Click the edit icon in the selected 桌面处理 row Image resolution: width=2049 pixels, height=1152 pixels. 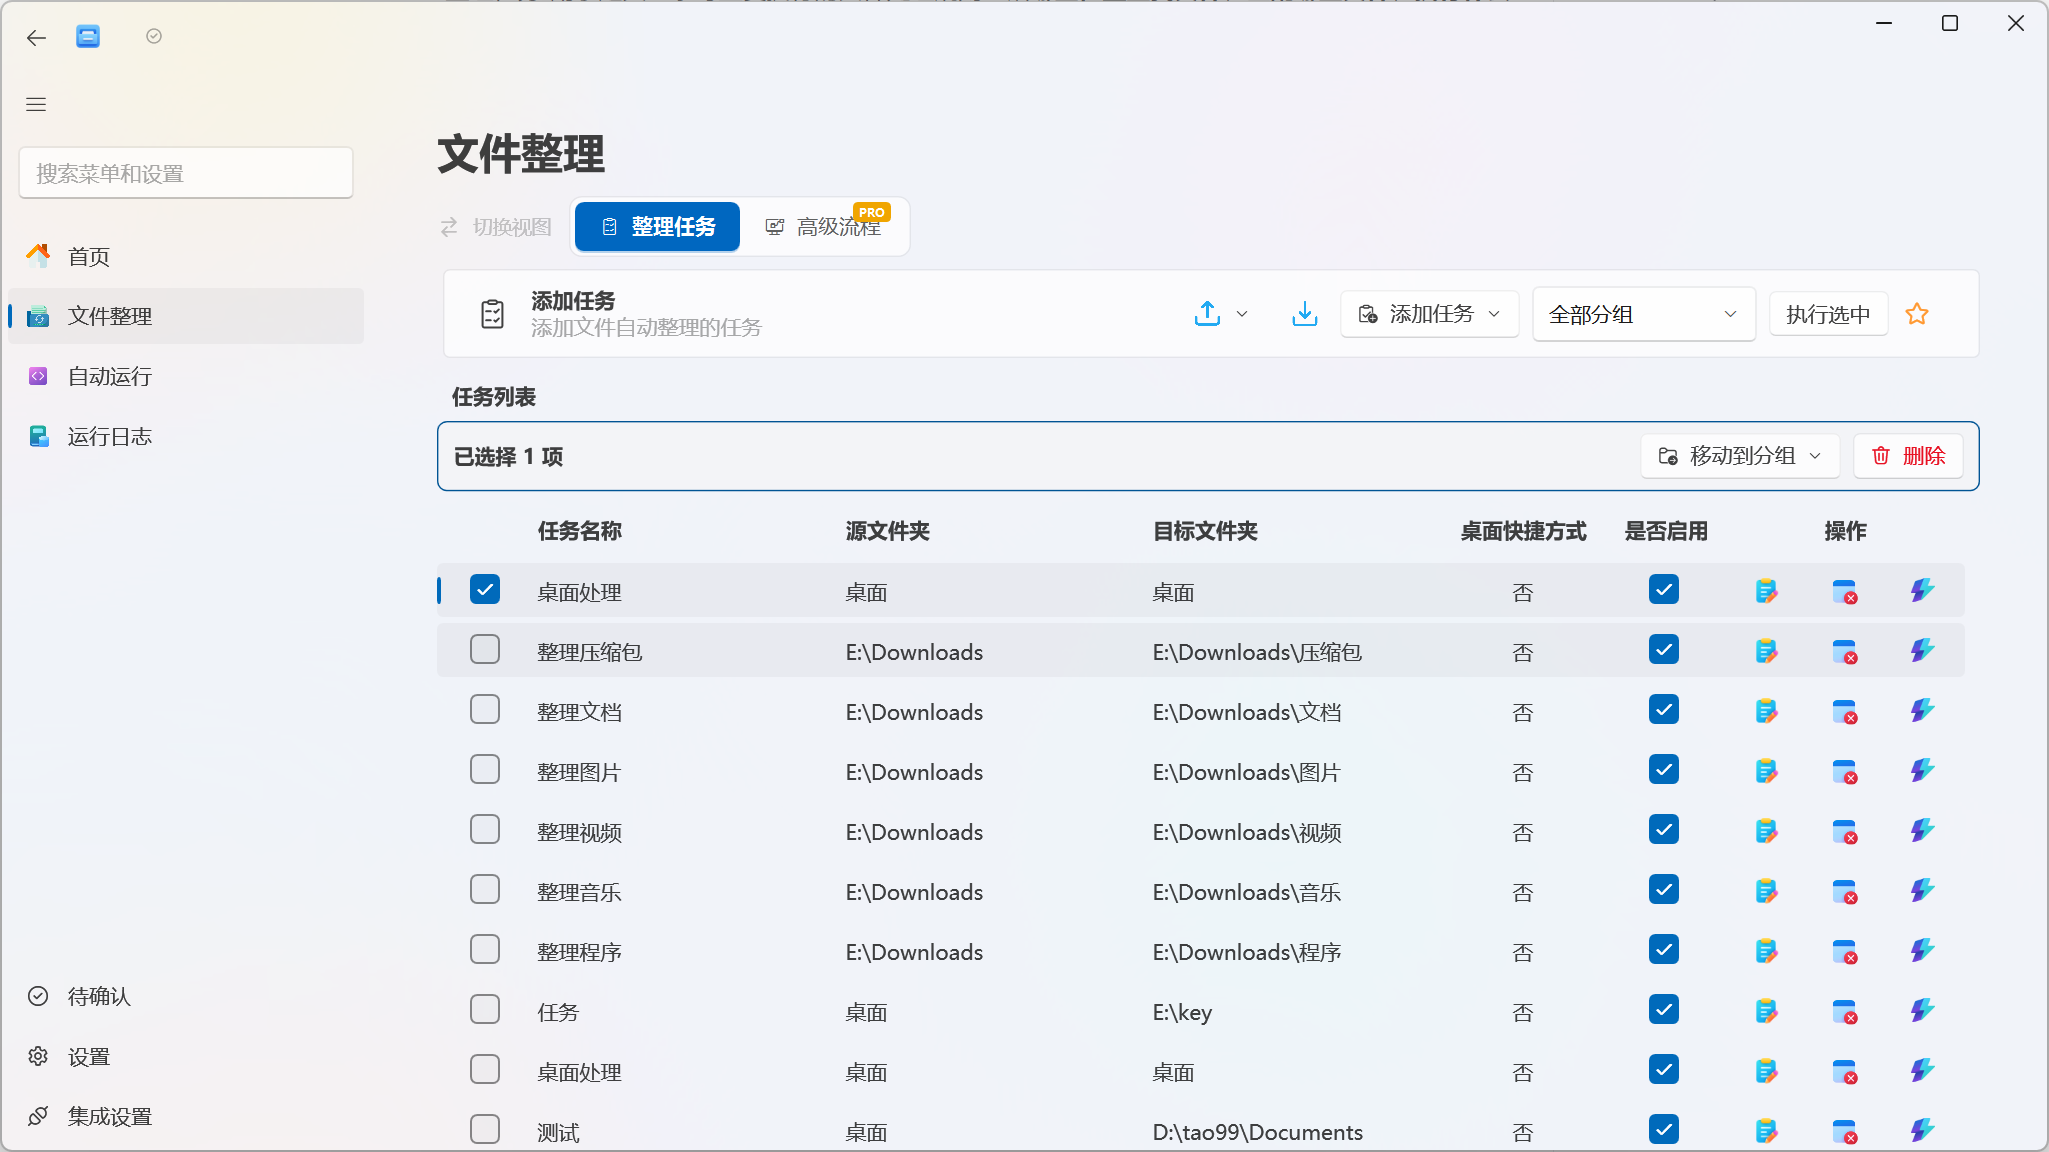(x=1766, y=591)
